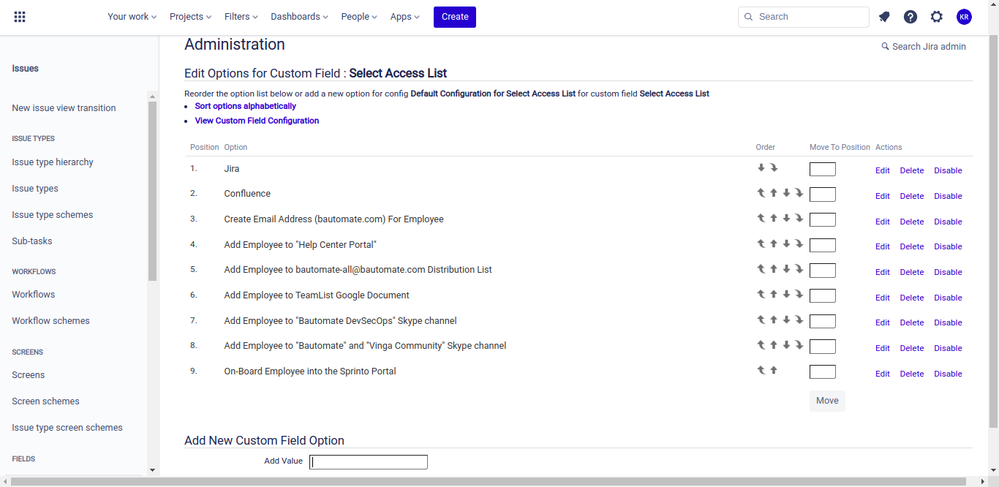The height and width of the screenshot is (487, 999).
Task: Open the Settings gear icon
Action: pyautogui.click(x=937, y=17)
